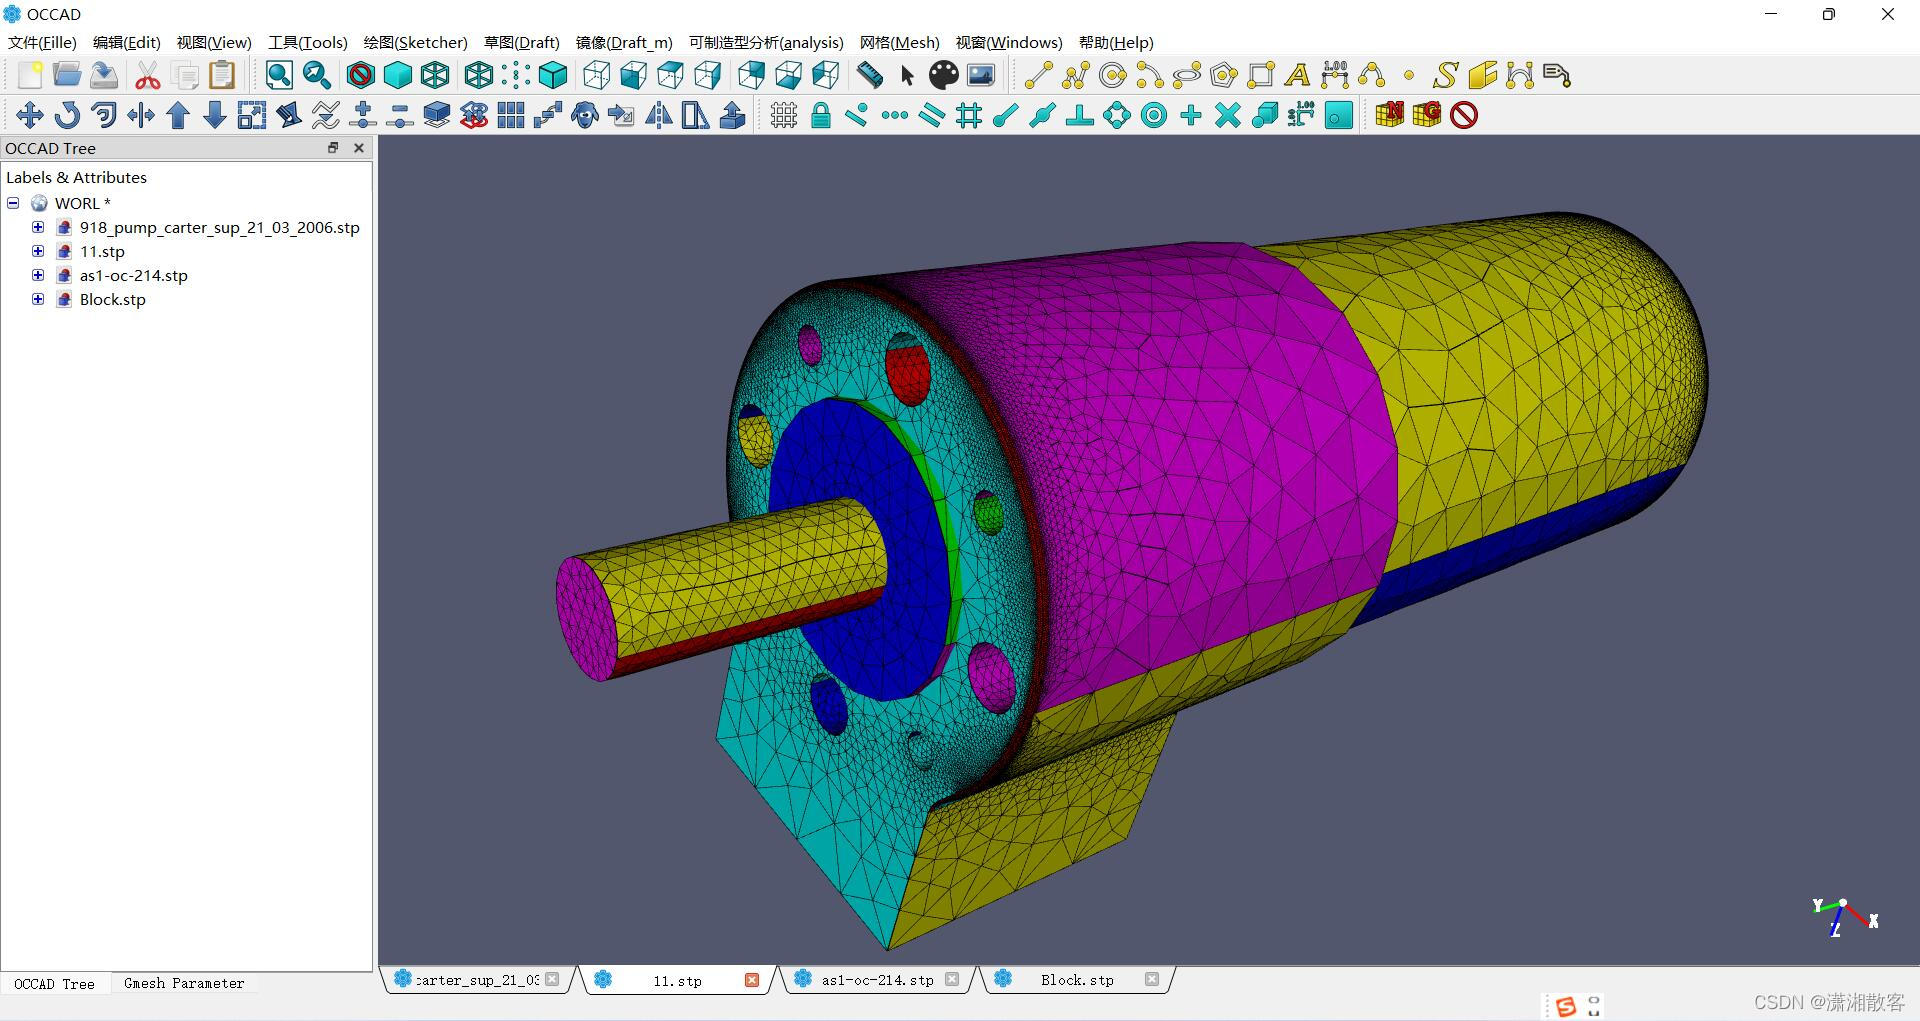The image size is (1920, 1021).
Task: Close the Block.stp document tab
Action: click(x=1152, y=979)
